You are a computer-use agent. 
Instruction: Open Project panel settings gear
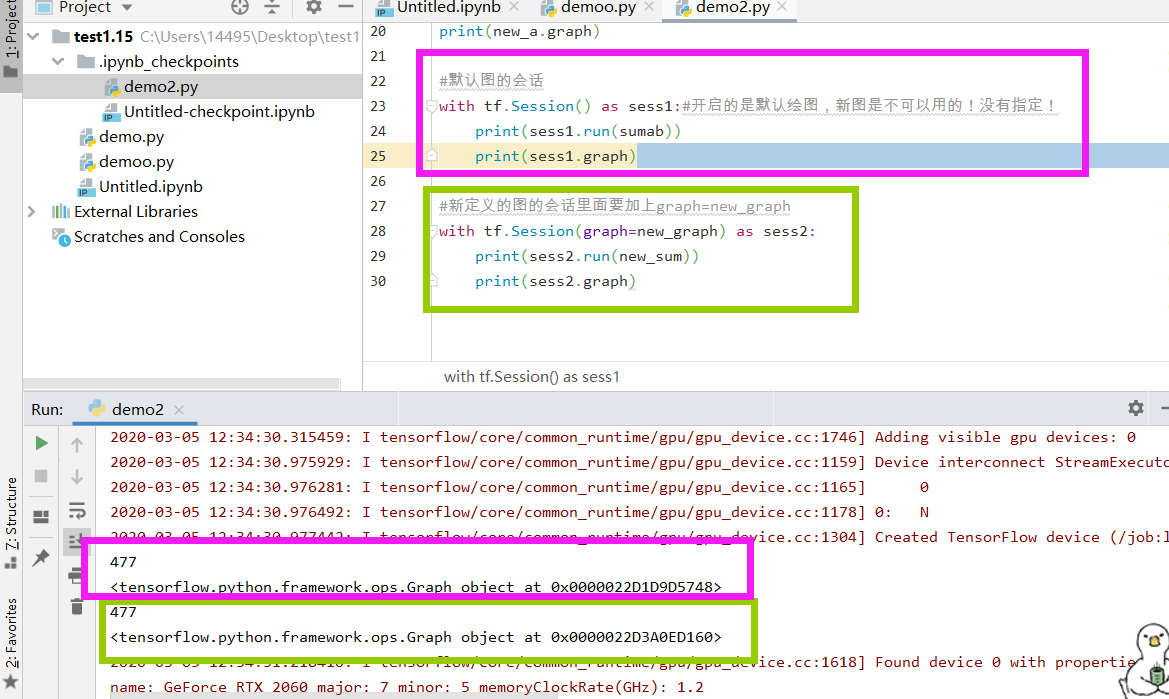[x=314, y=7]
